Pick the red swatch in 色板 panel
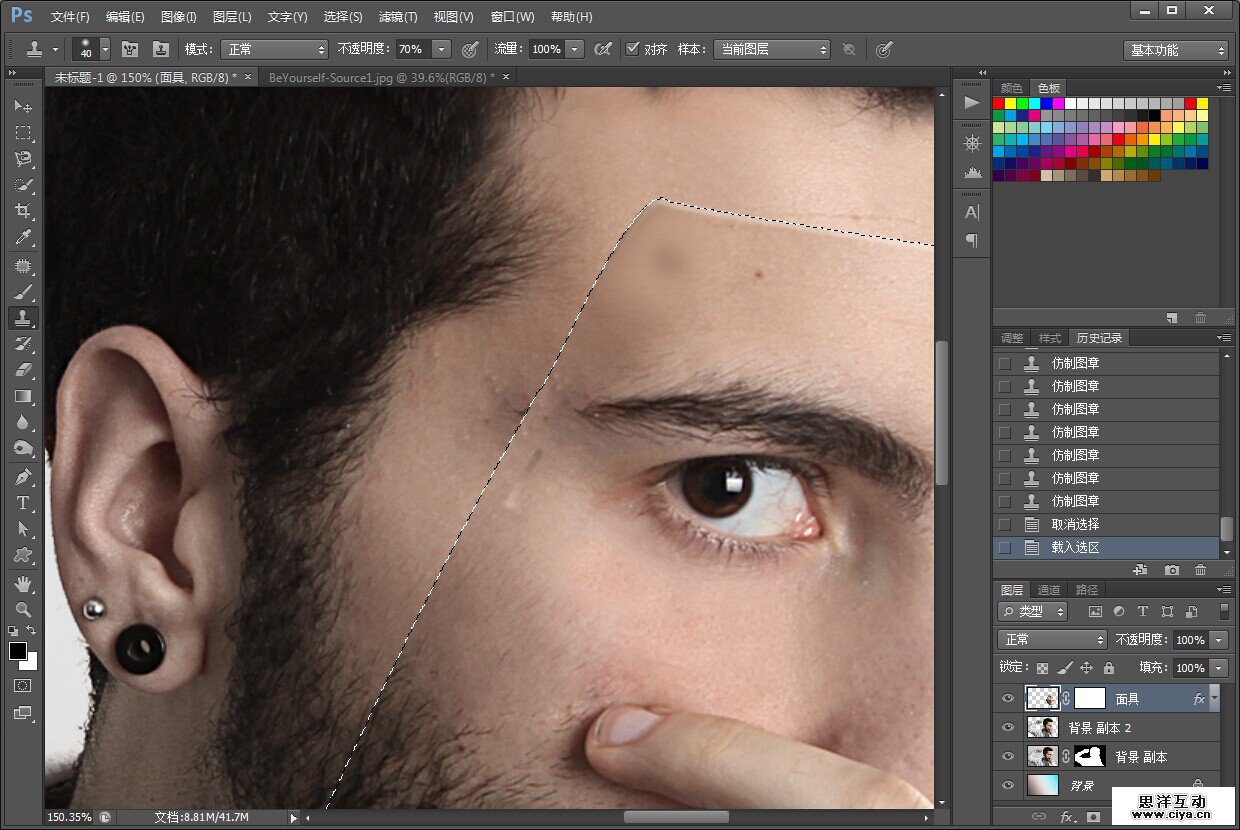1240x830 pixels. pos(999,103)
